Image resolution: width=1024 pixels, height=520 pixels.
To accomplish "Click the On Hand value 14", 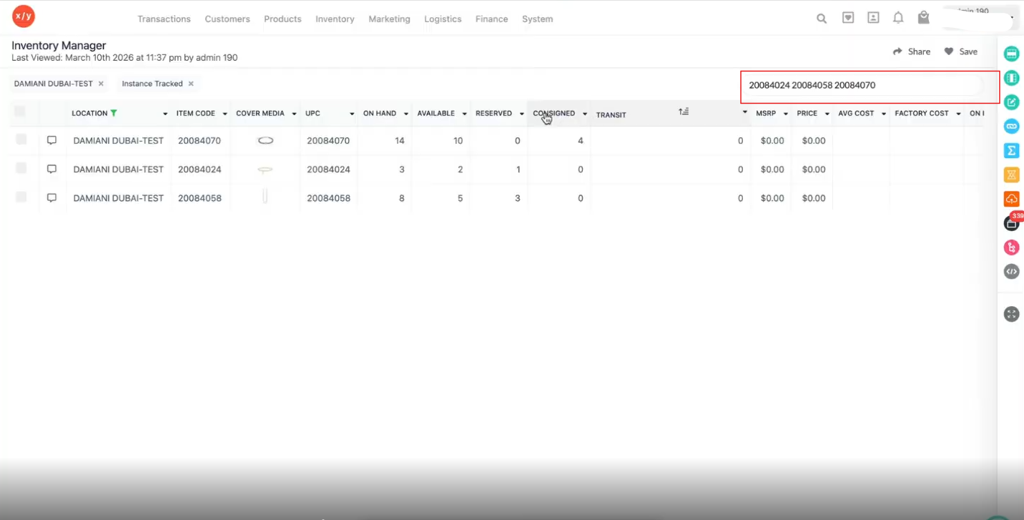I will click(400, 140).
